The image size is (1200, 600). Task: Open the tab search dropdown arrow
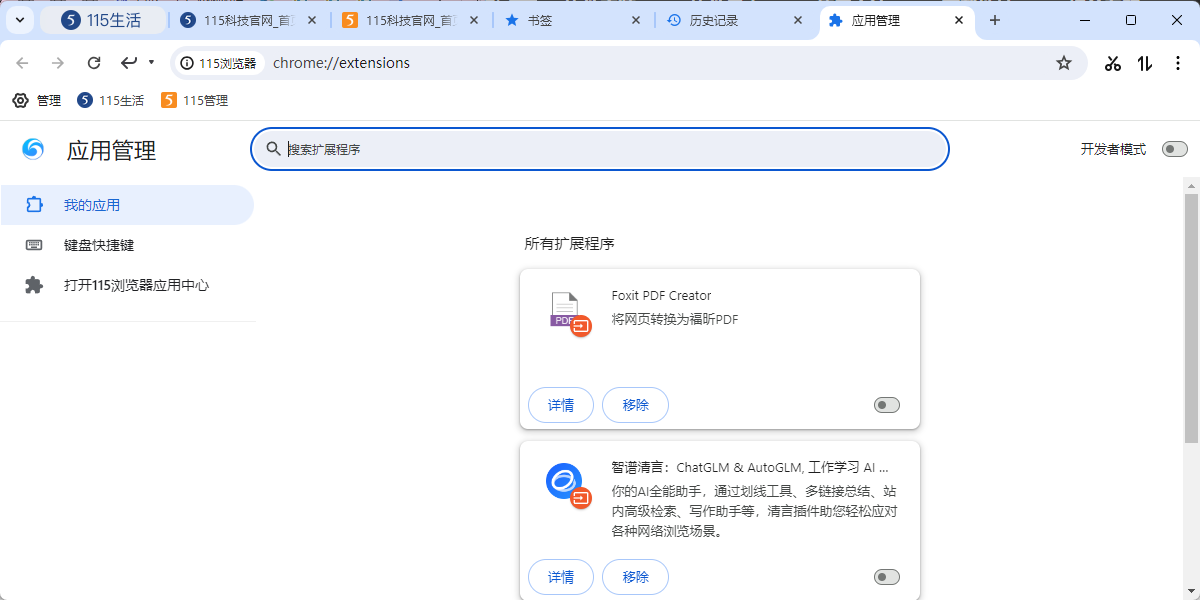pos(19,20)
